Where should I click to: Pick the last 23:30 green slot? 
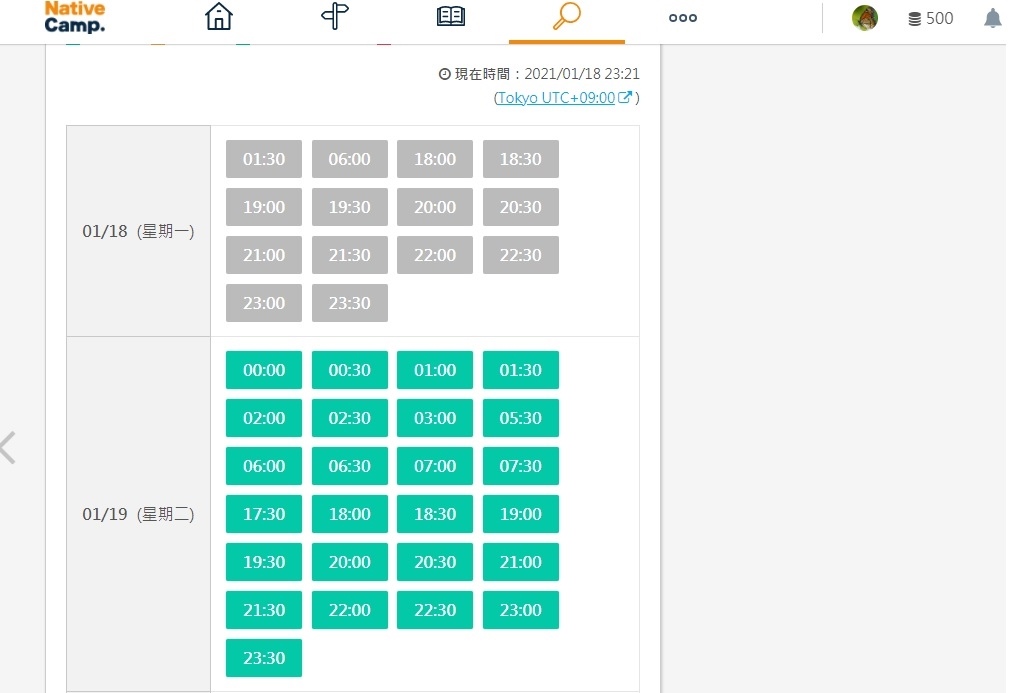264,658
